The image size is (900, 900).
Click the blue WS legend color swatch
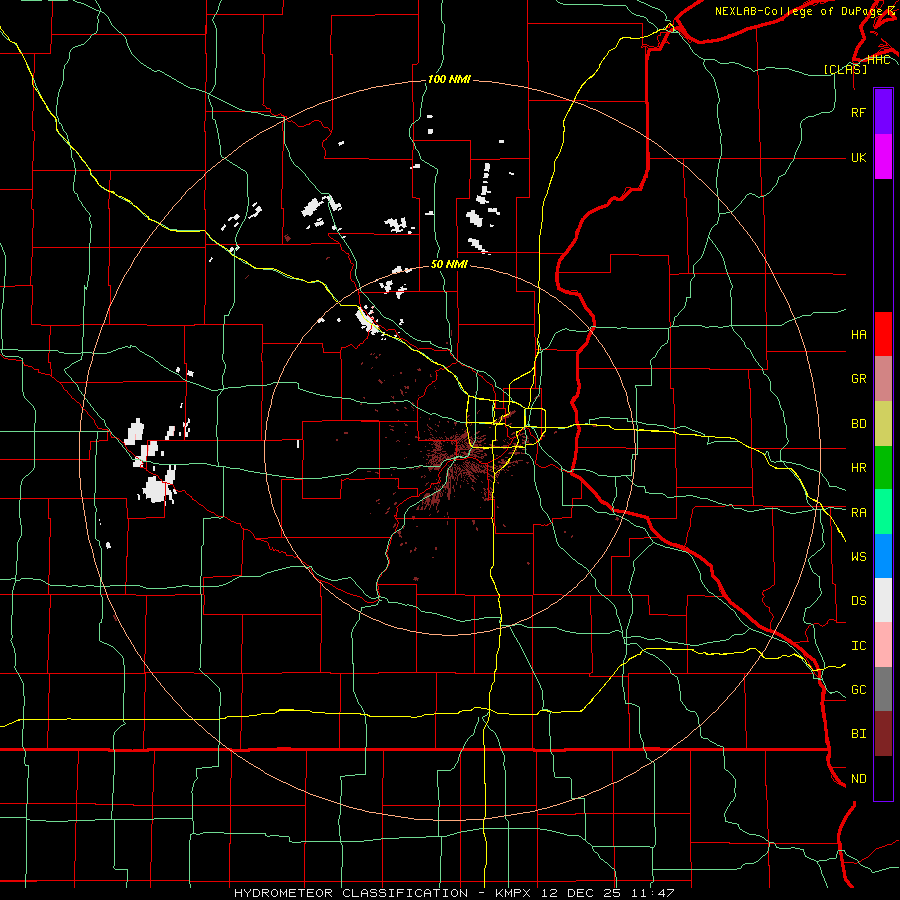[883, 556]
